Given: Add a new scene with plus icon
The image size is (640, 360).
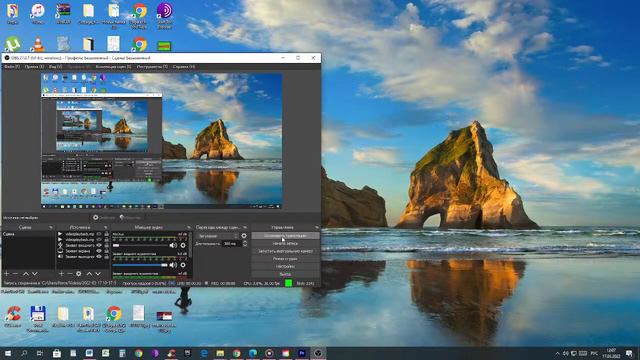Looking at the screenshot, I should 7,273.
